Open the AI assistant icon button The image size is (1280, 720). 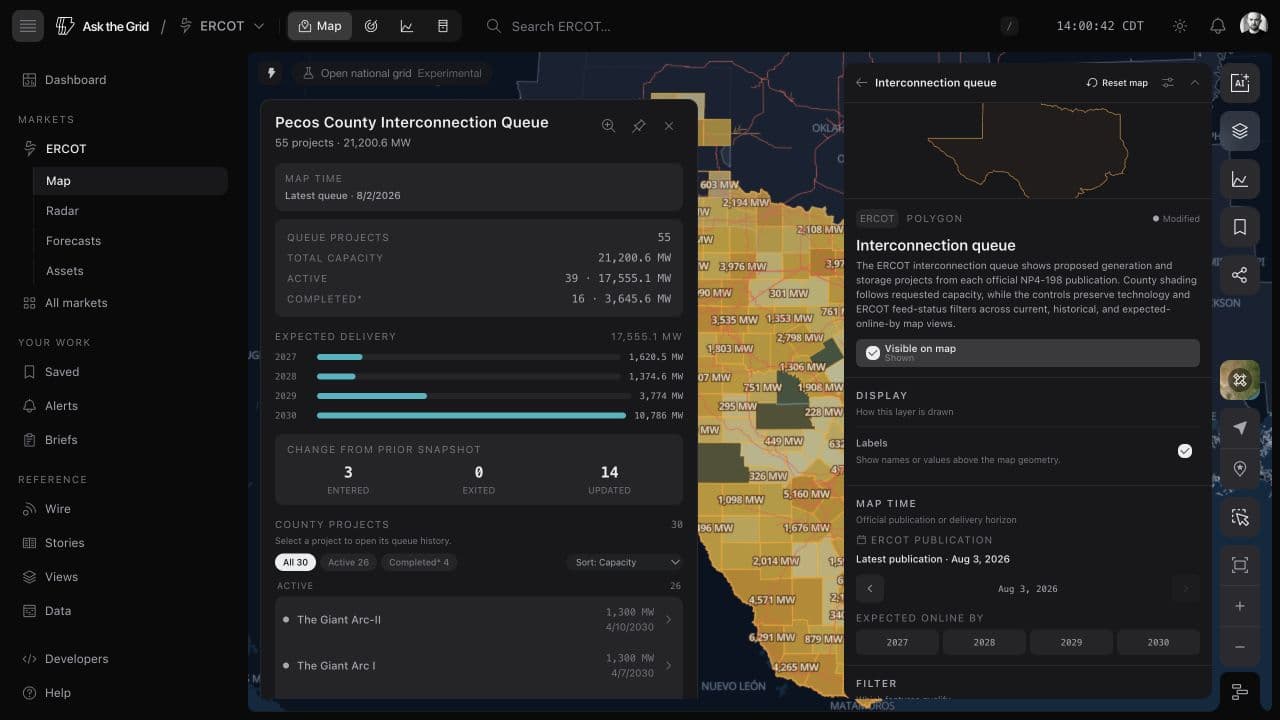tap(1240, 83)
